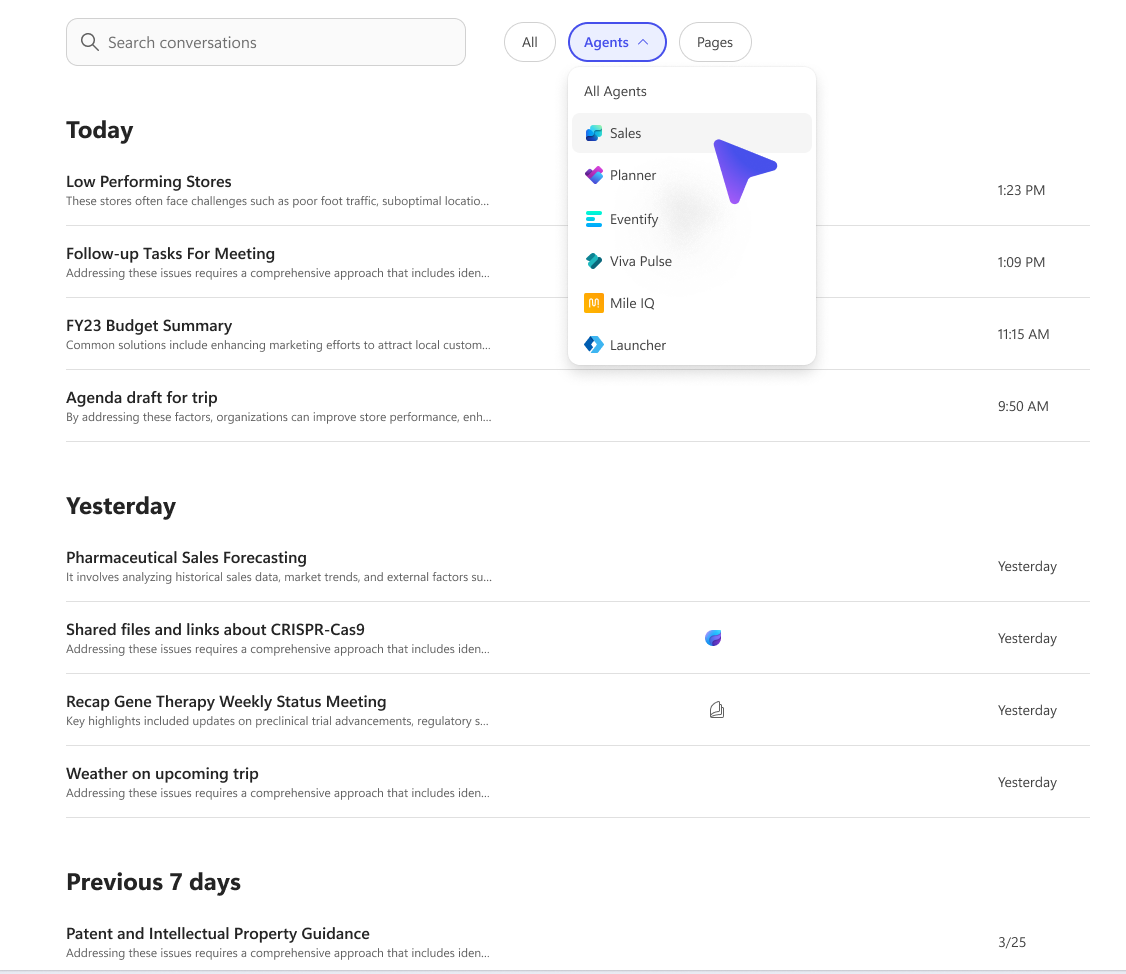The width and height of the screenshot is (1126, 974).
Task: Open the Low Performing Stores conversation
Action: click(149, 182)
